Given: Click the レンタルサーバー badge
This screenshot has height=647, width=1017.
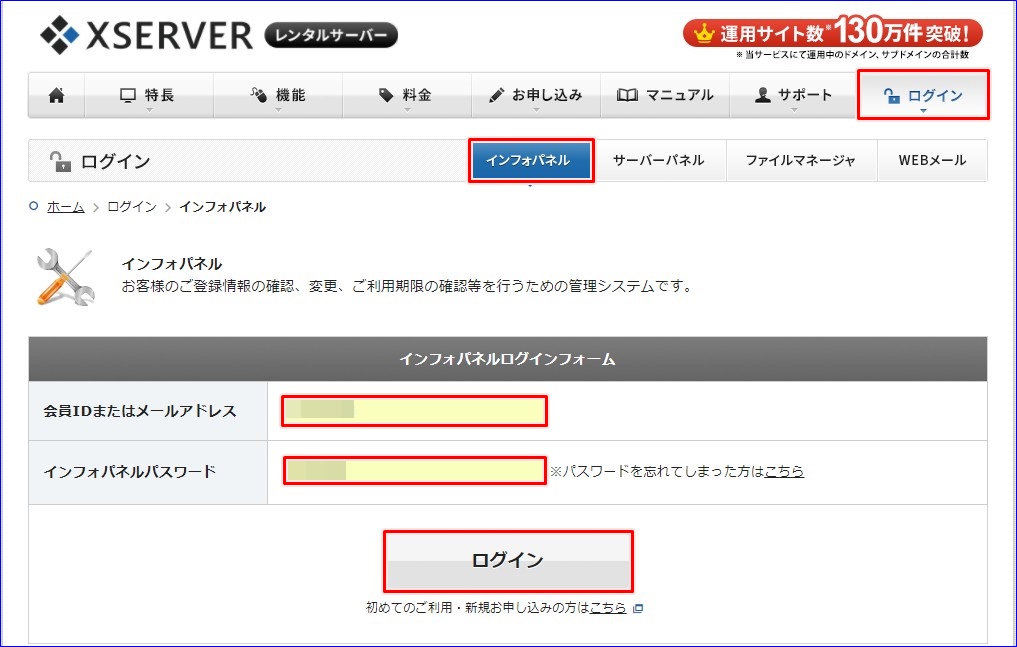Looking at the screenshot, I should (331, 35).
